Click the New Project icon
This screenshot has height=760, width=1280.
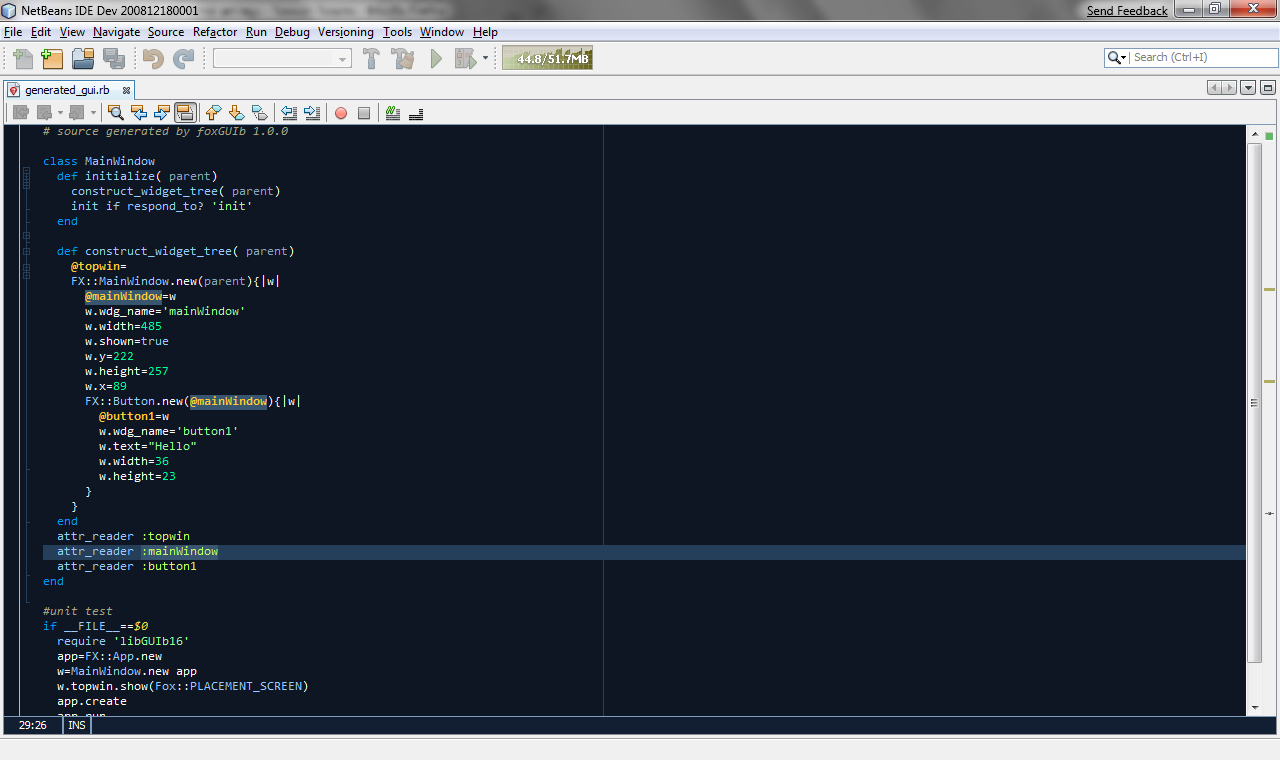point(52,59)
